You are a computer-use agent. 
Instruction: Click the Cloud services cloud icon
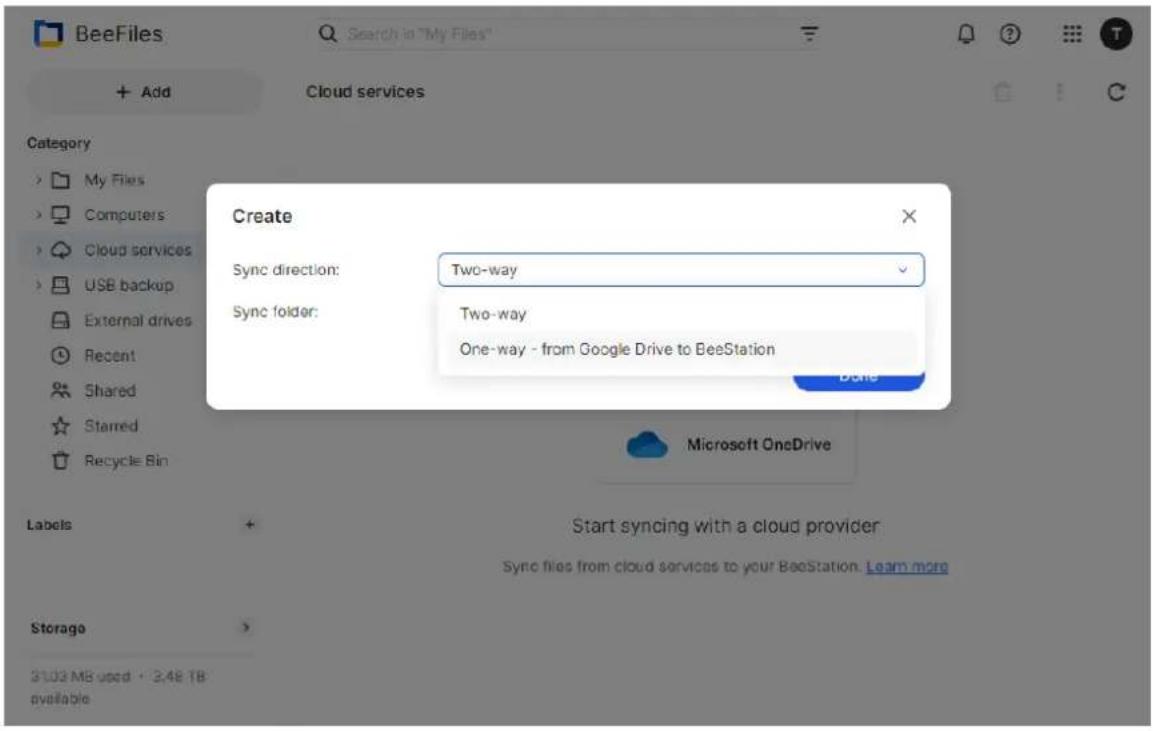coord(60,250)
